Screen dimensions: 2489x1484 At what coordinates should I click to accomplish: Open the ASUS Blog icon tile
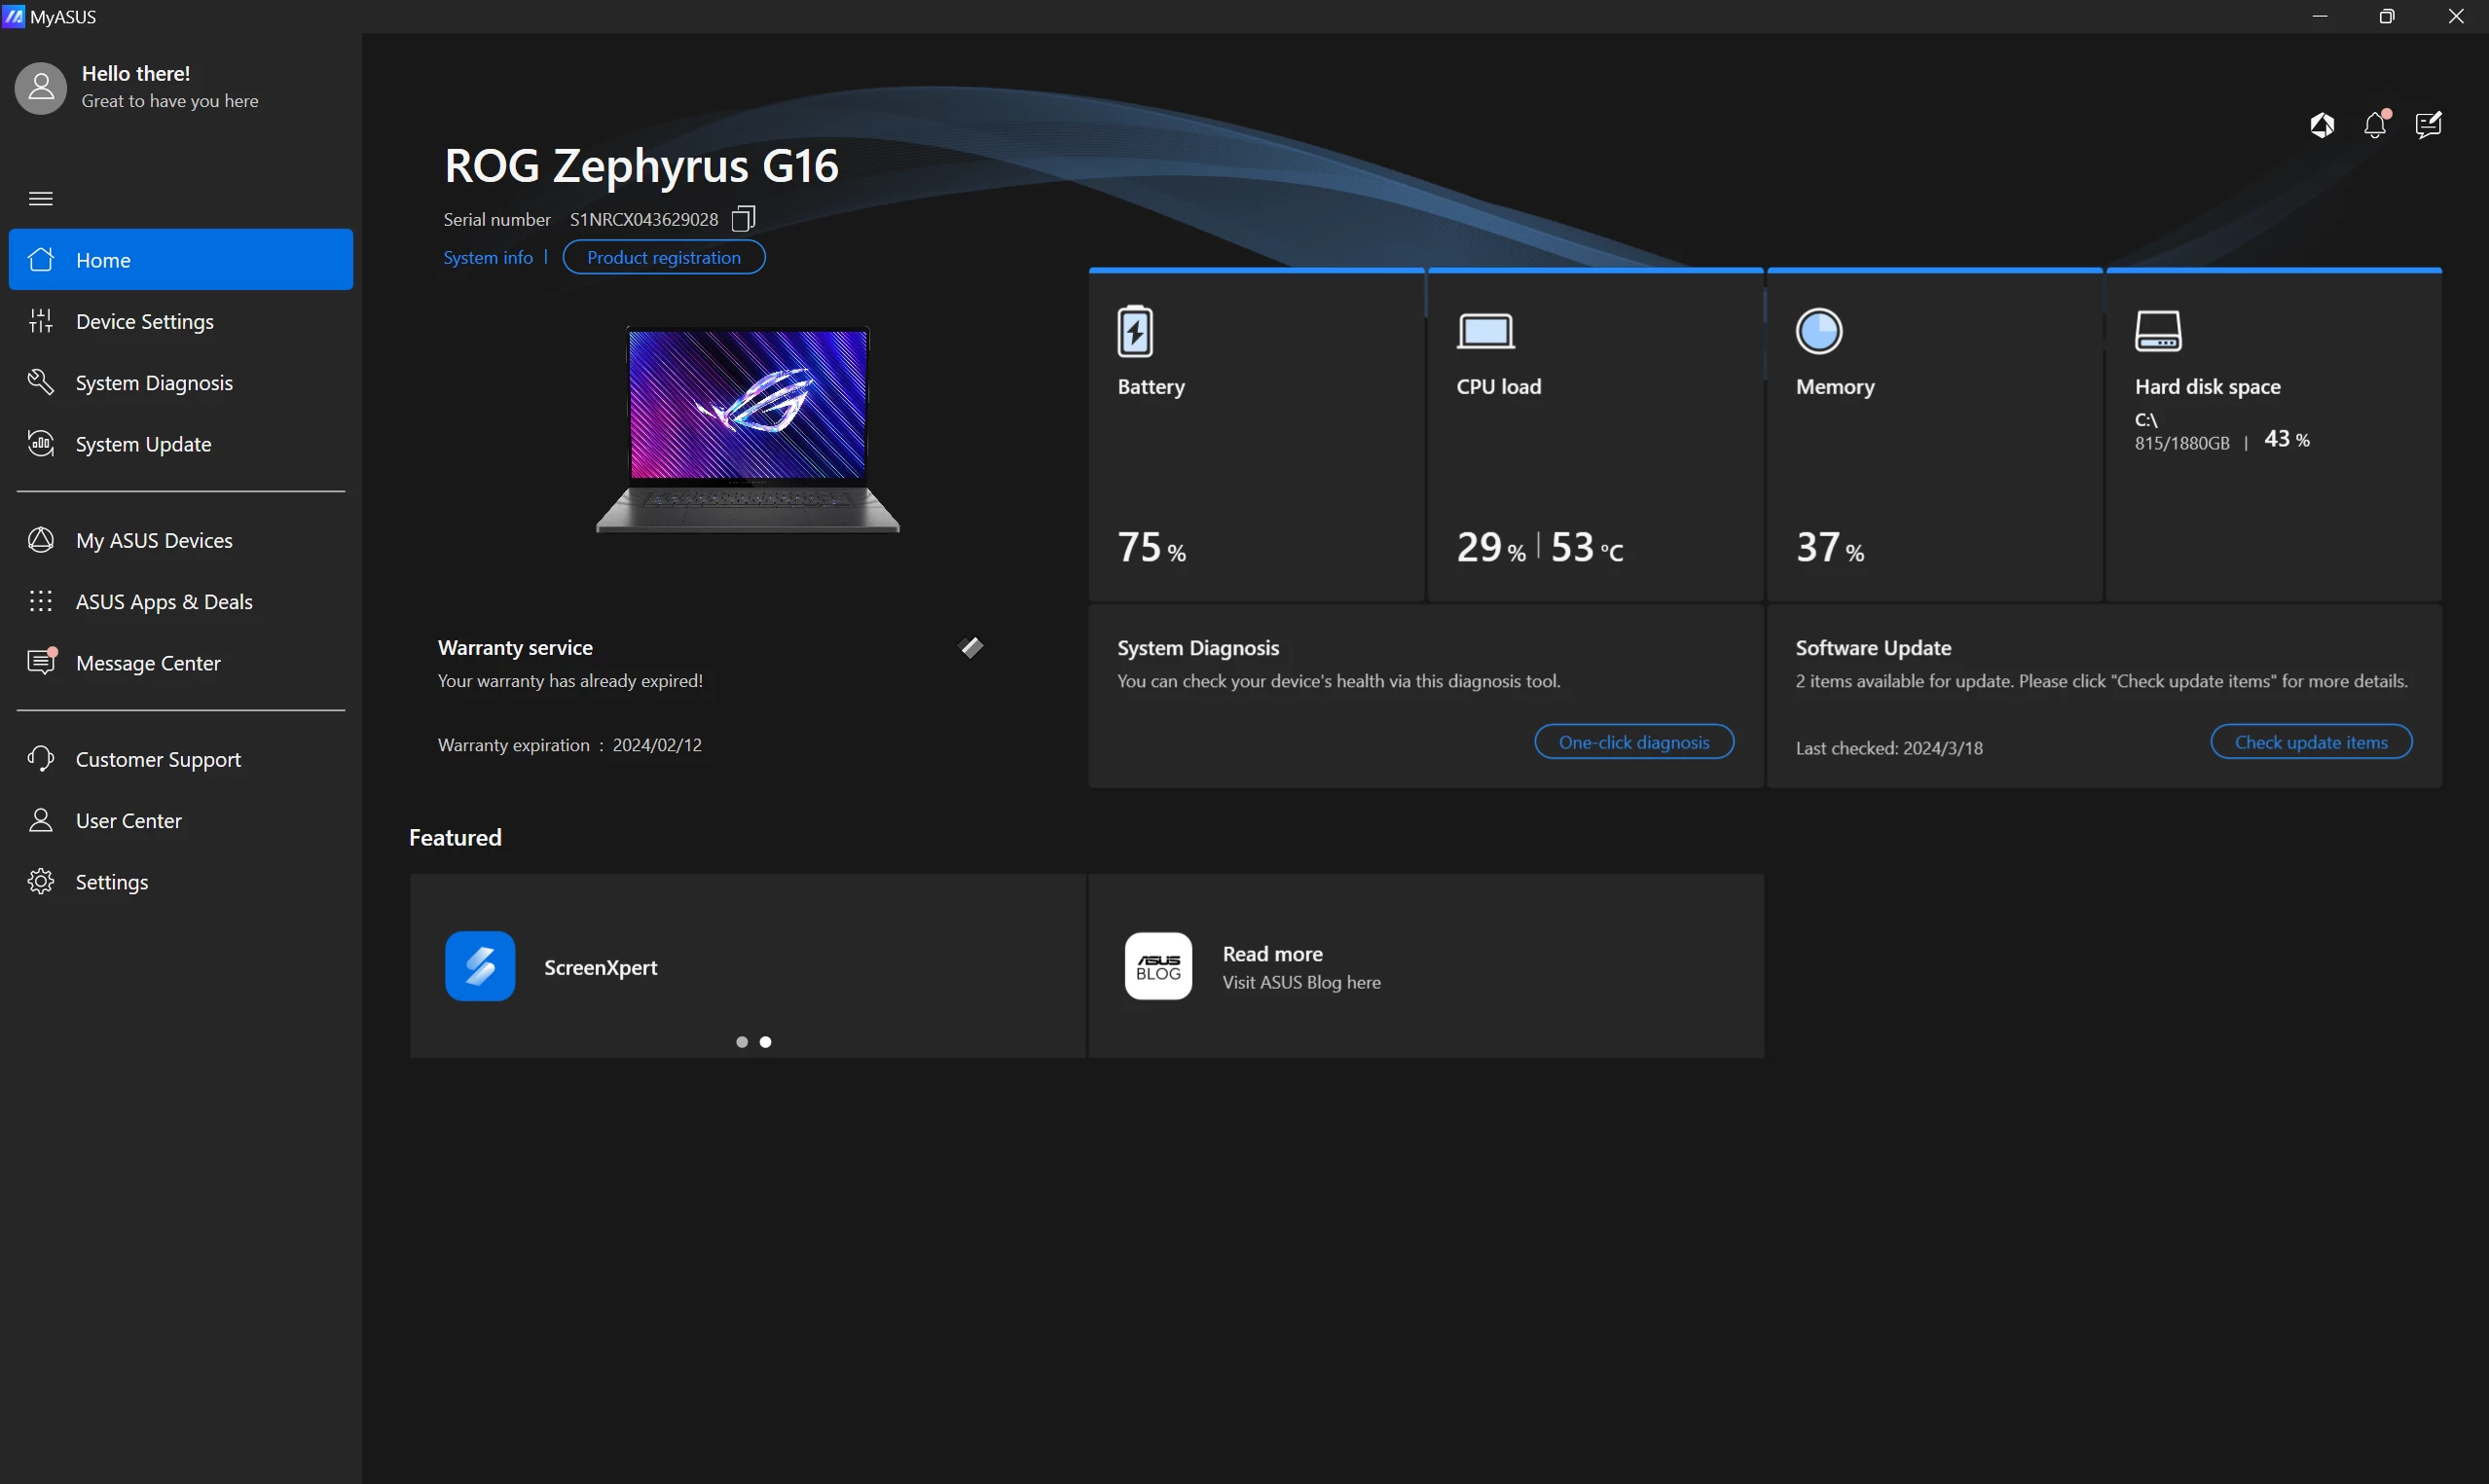[1158, 966]
